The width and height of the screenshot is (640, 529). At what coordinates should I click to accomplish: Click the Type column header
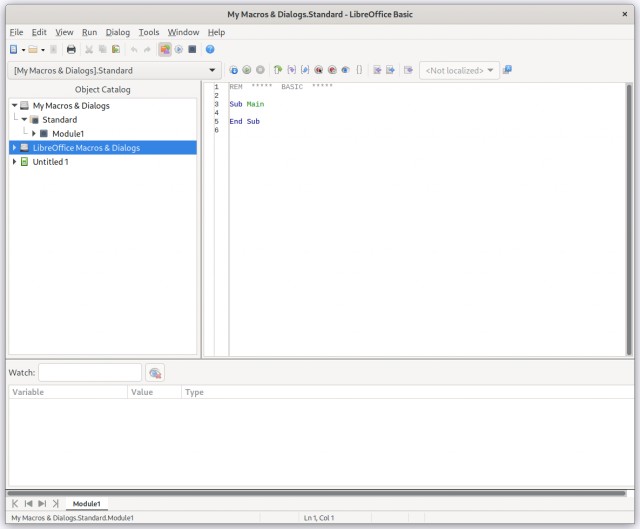click(x=407, y=392)
